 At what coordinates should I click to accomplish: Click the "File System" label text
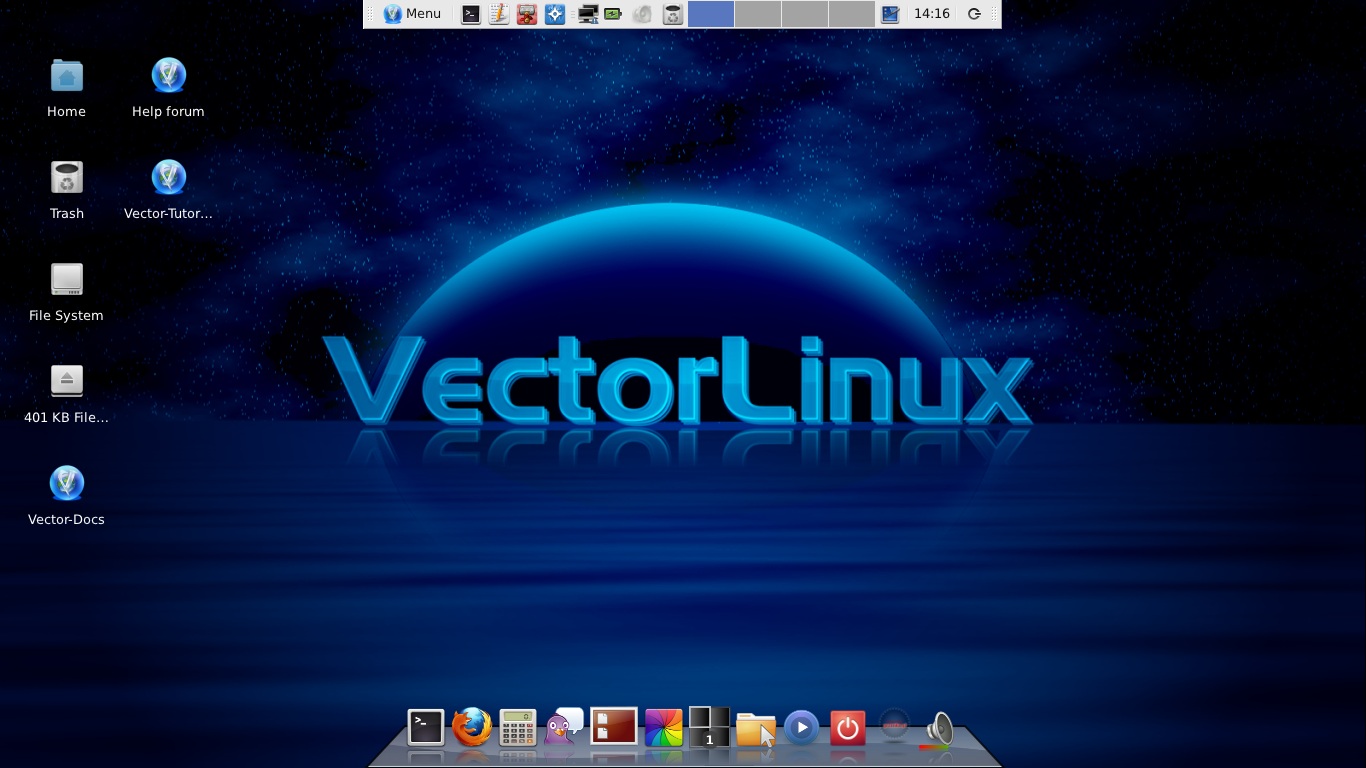tap(66, 315)
